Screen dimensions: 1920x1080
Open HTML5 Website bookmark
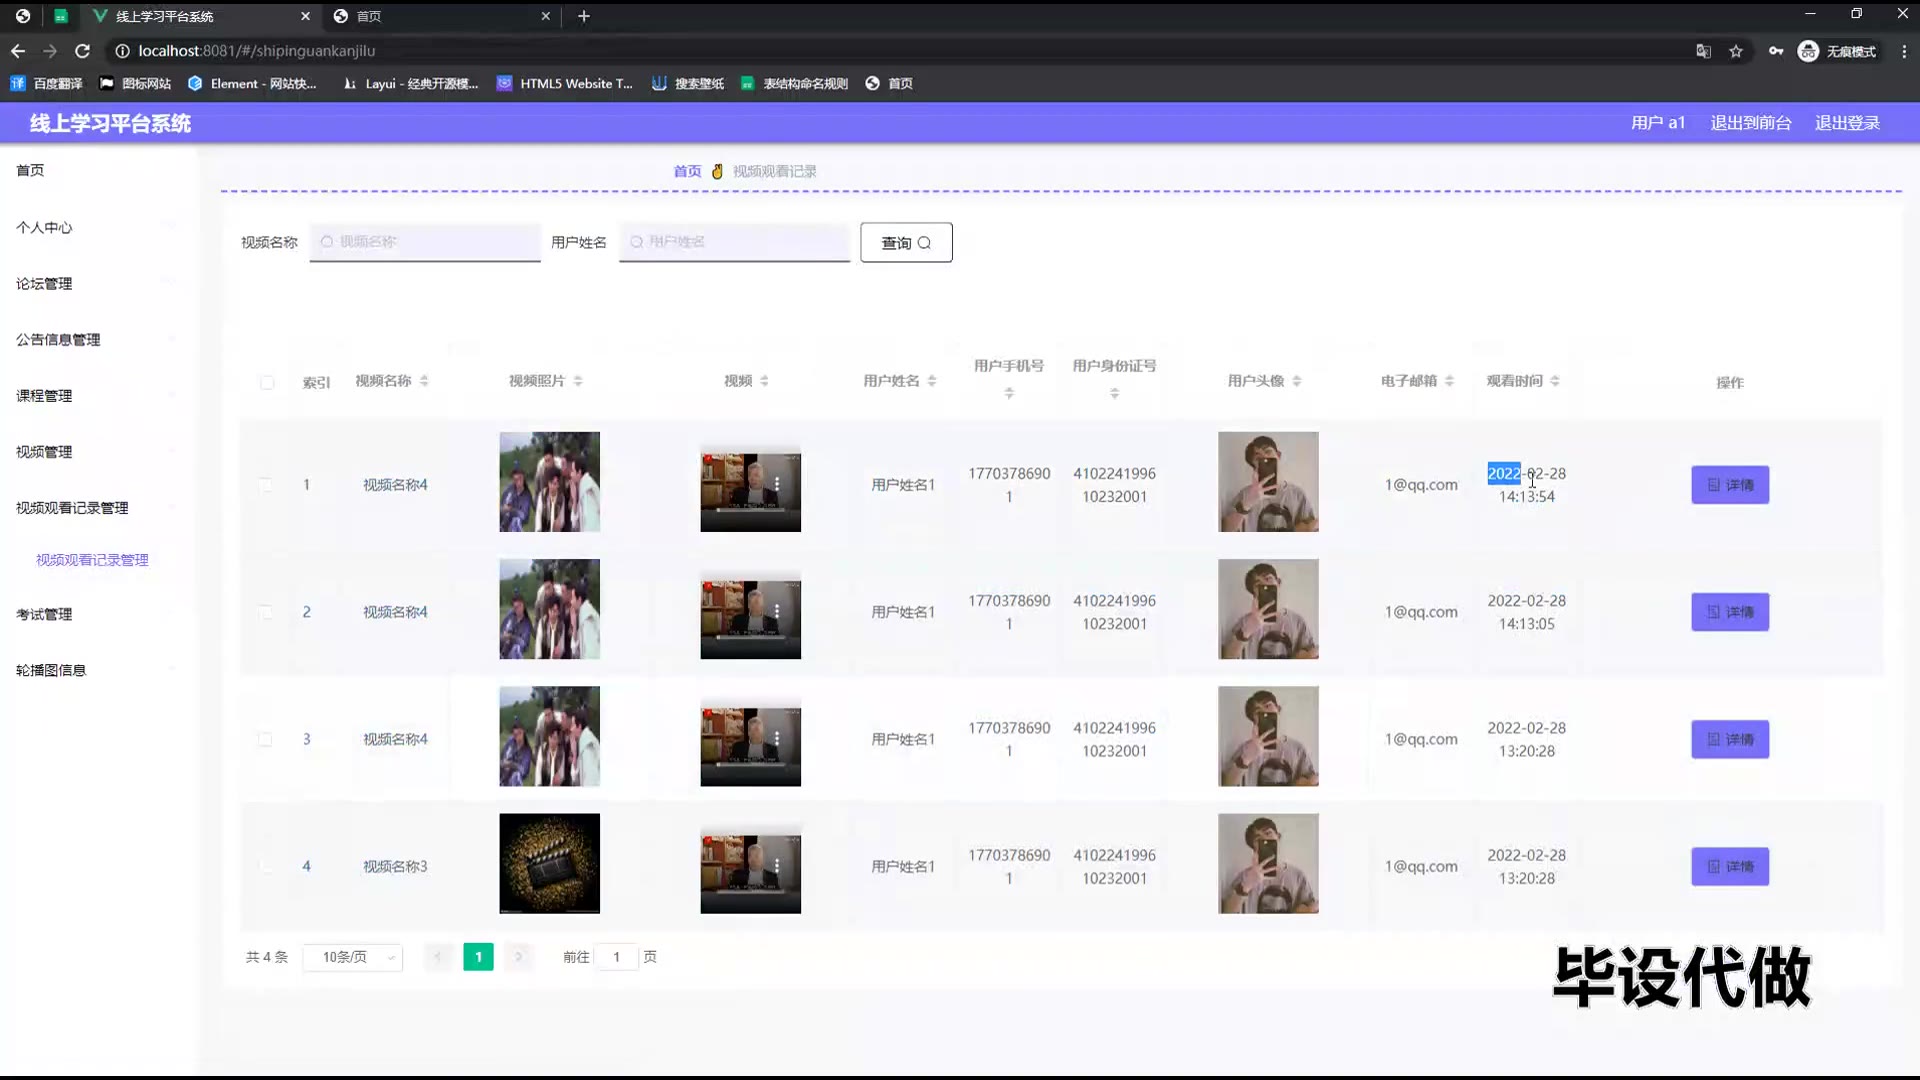point(565,84)
